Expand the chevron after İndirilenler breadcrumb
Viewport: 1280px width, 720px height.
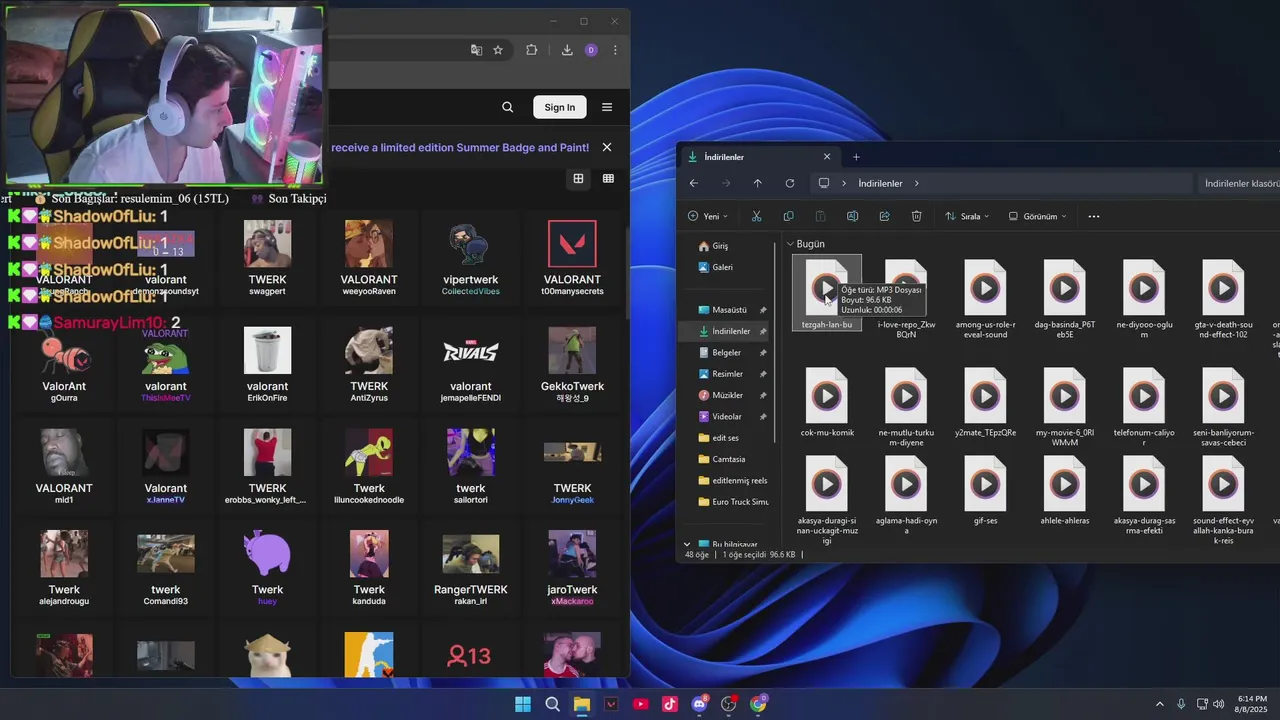pos(916,183)
